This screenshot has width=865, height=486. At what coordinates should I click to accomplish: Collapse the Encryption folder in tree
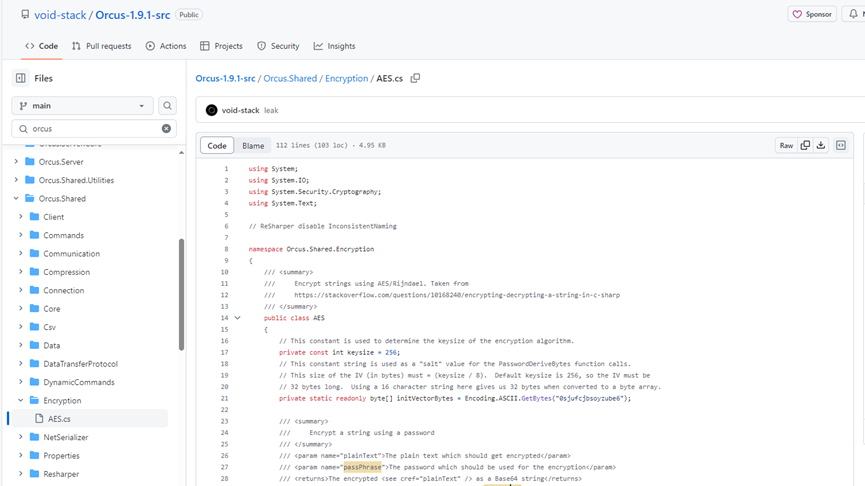(x=21, y=401)
